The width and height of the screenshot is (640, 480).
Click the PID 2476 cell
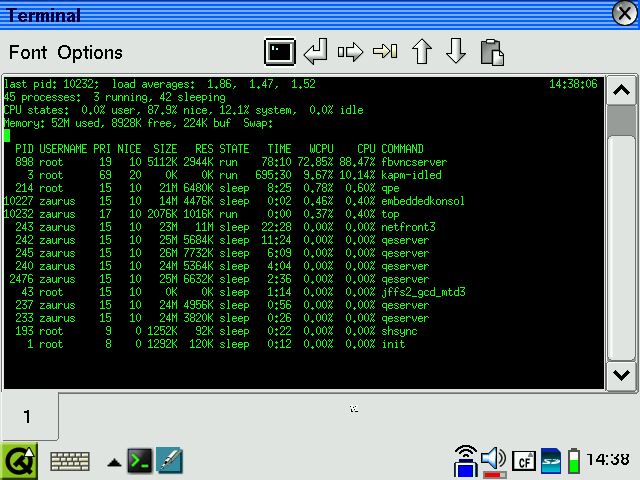(x=22, y=279)
